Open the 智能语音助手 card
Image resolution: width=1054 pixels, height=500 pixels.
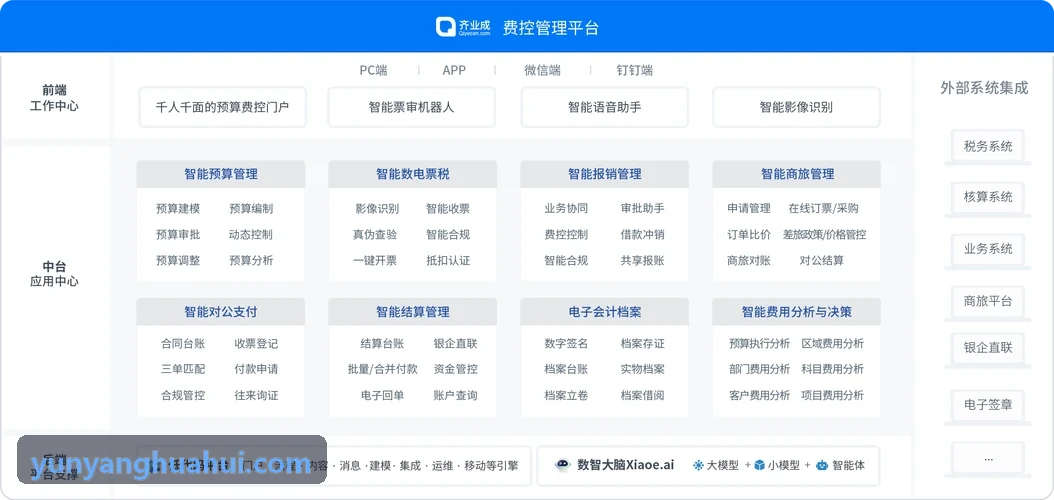(x=604, y=107)
